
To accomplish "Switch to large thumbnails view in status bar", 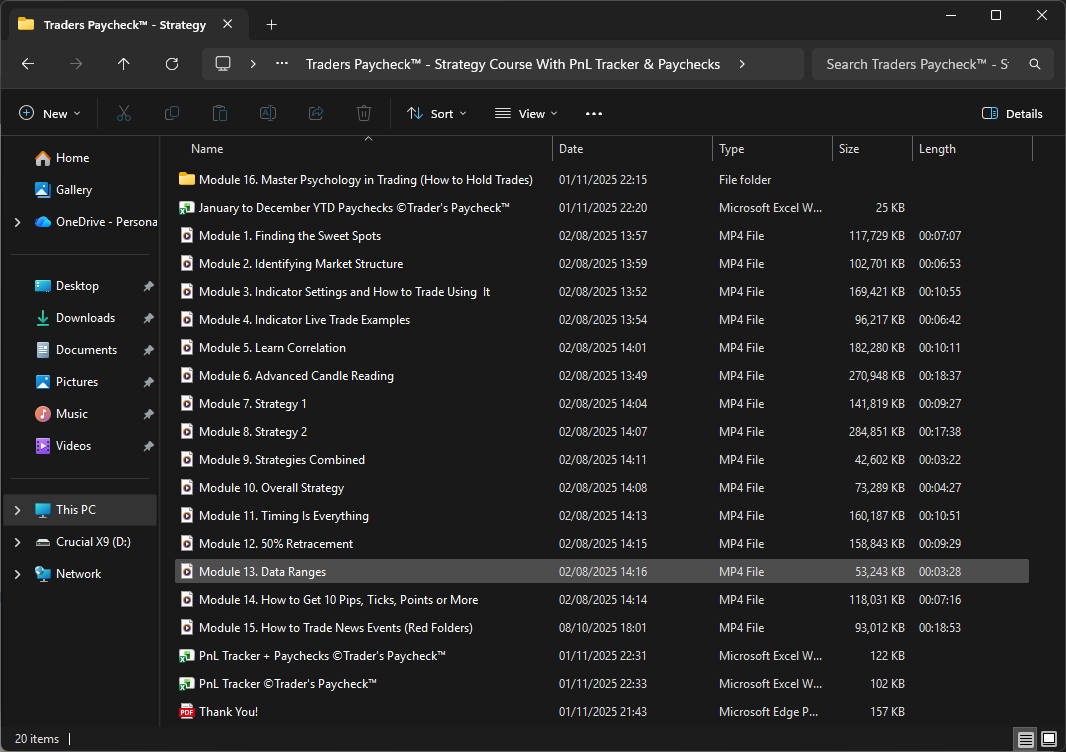I will pos(1048,739).
